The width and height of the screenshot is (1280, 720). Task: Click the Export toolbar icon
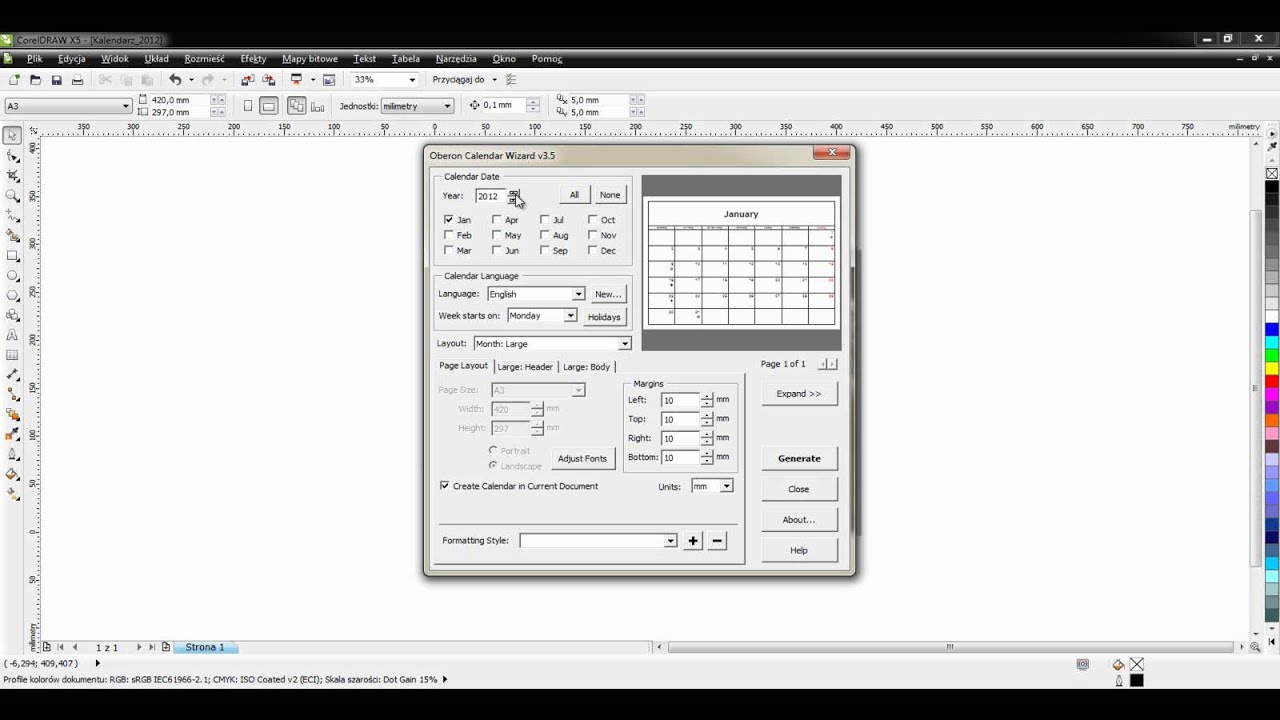coord(269,80)
